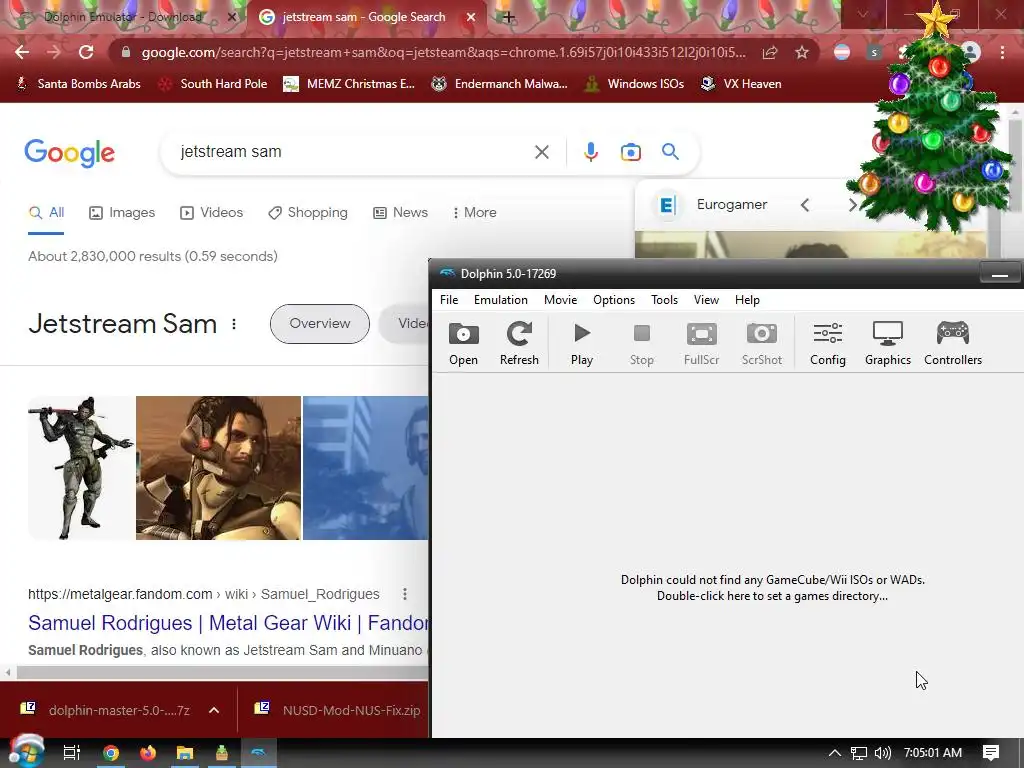The height and width of the screenshot is (768, 1024).
Task: Show previous Eurogamer card
Action: tap(805, 205)
